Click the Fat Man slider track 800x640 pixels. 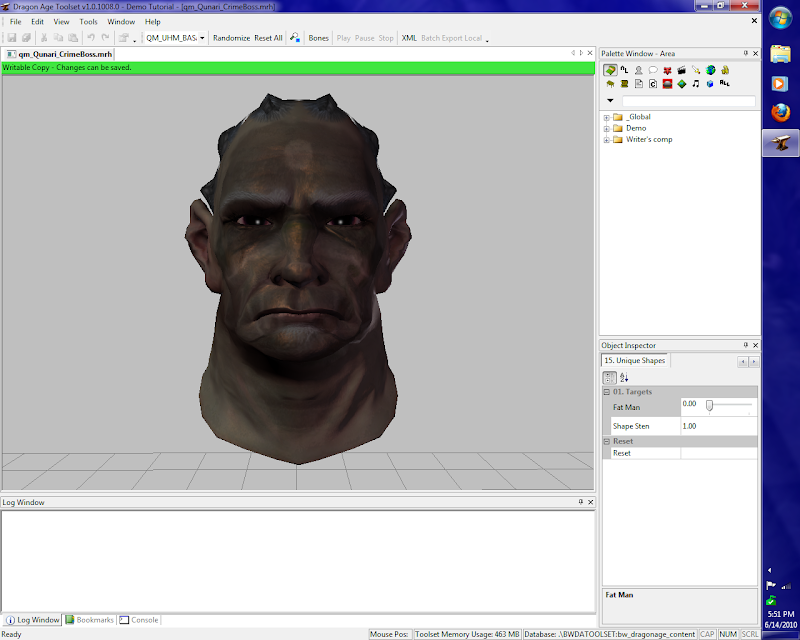730,405
